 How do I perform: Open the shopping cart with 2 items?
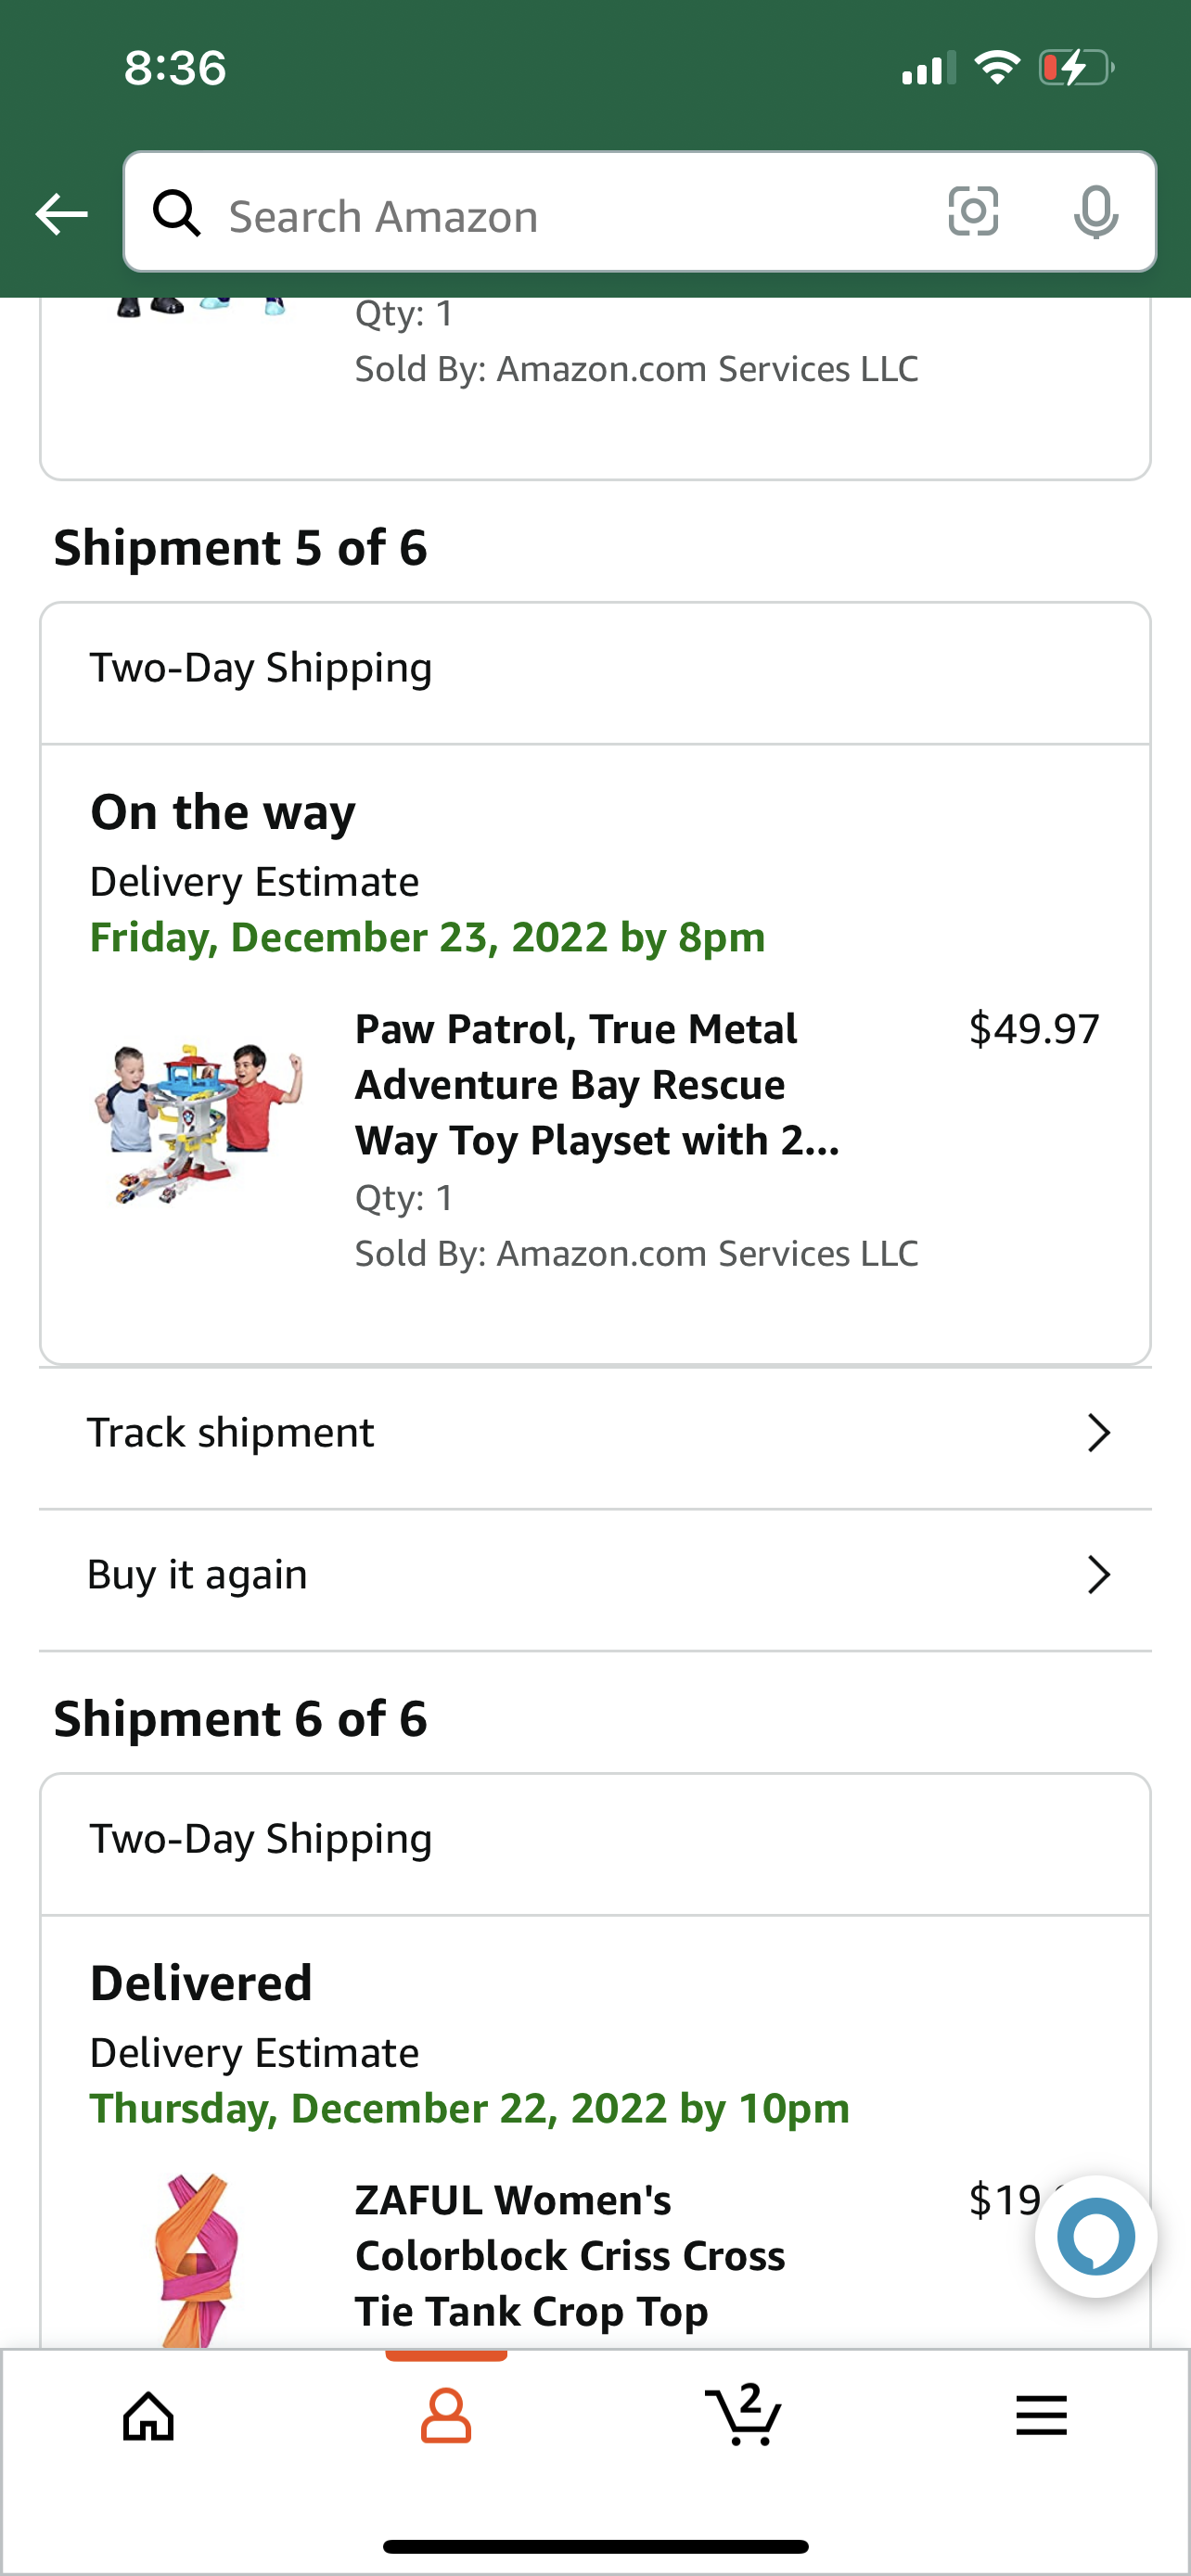pos(743,2415)
